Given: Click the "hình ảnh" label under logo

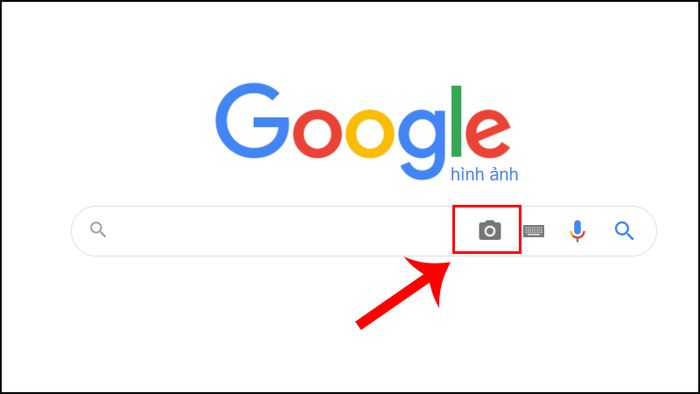Looking at the screenshot, I should tap(484, 174).
